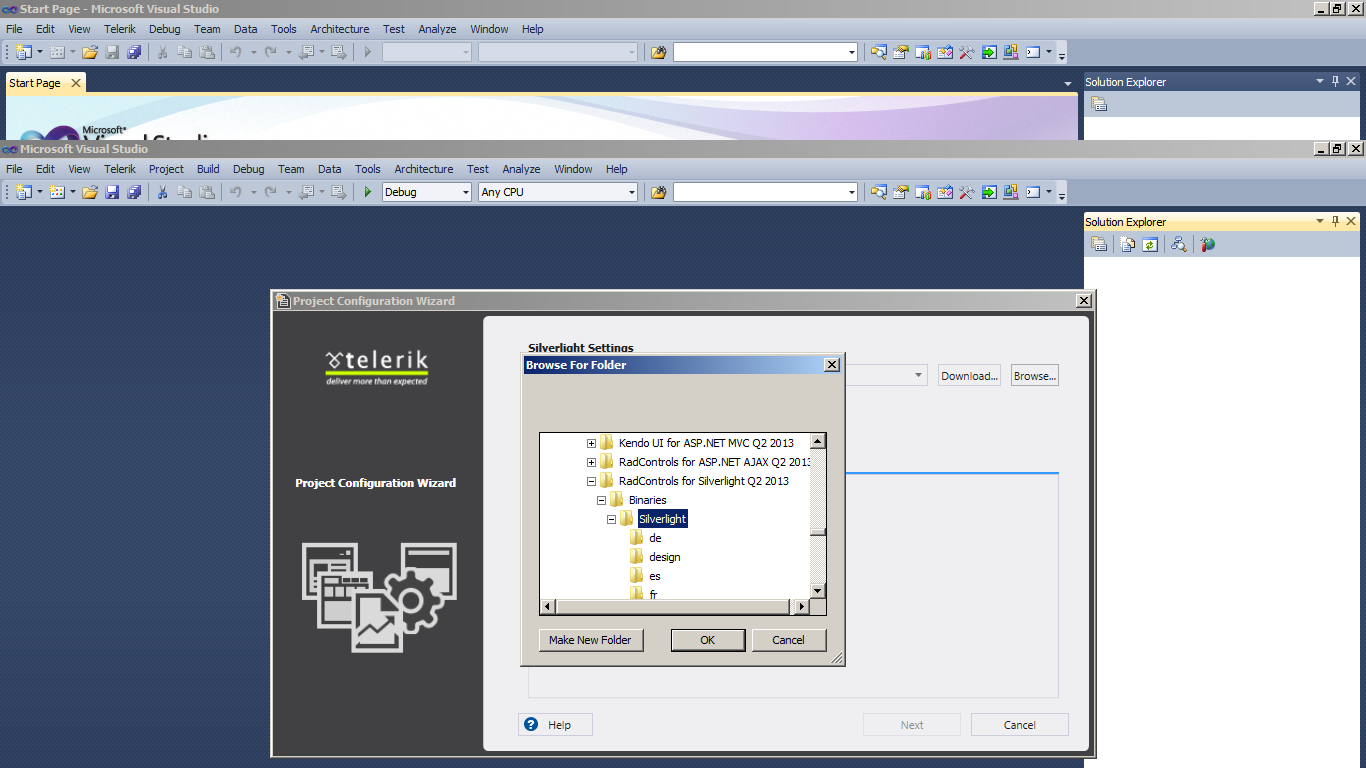Click magnifier diagram icon in front Solution Explorer
The image size is (1366, 768).
1179,244
